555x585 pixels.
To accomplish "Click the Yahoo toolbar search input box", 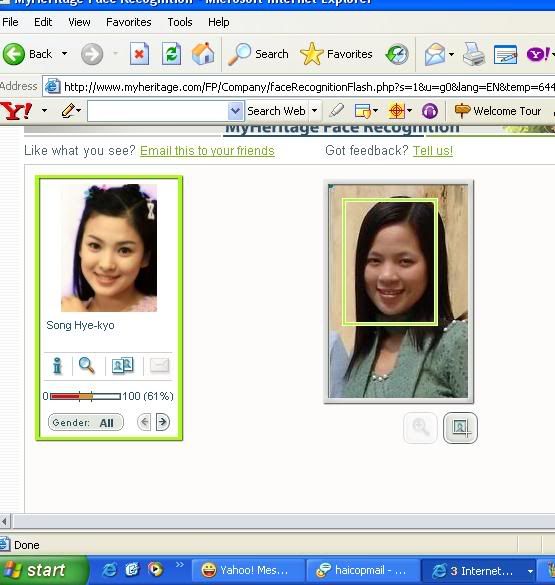I will tap(157, 111).
